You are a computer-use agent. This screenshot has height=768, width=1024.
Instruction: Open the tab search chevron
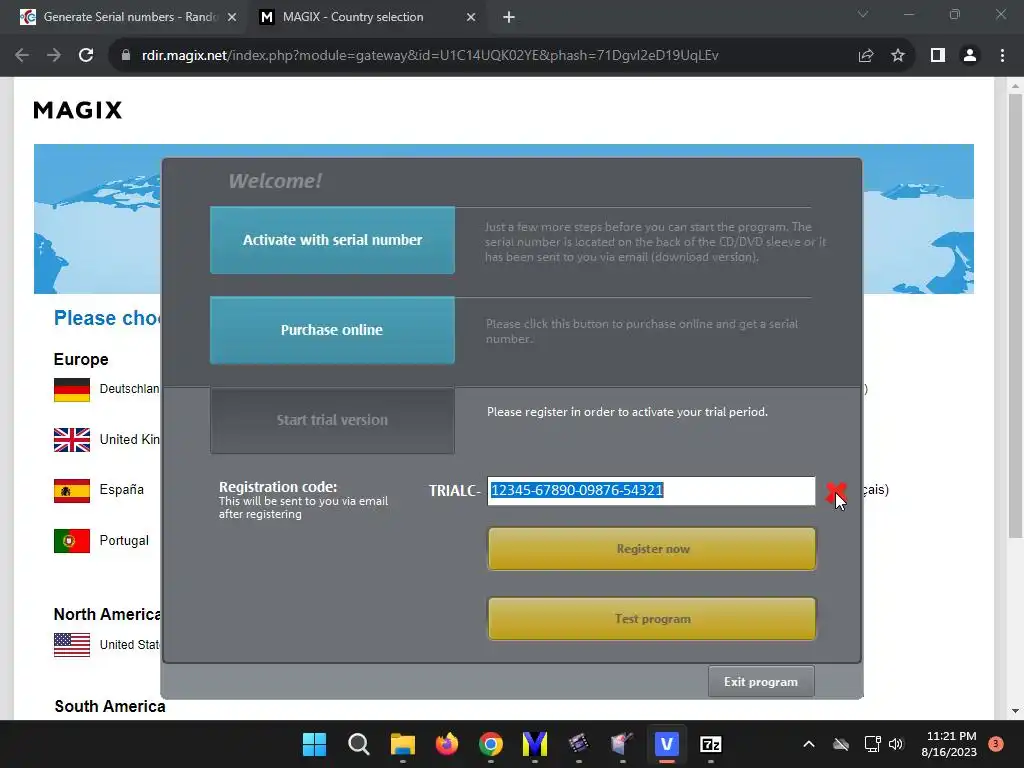863,14
